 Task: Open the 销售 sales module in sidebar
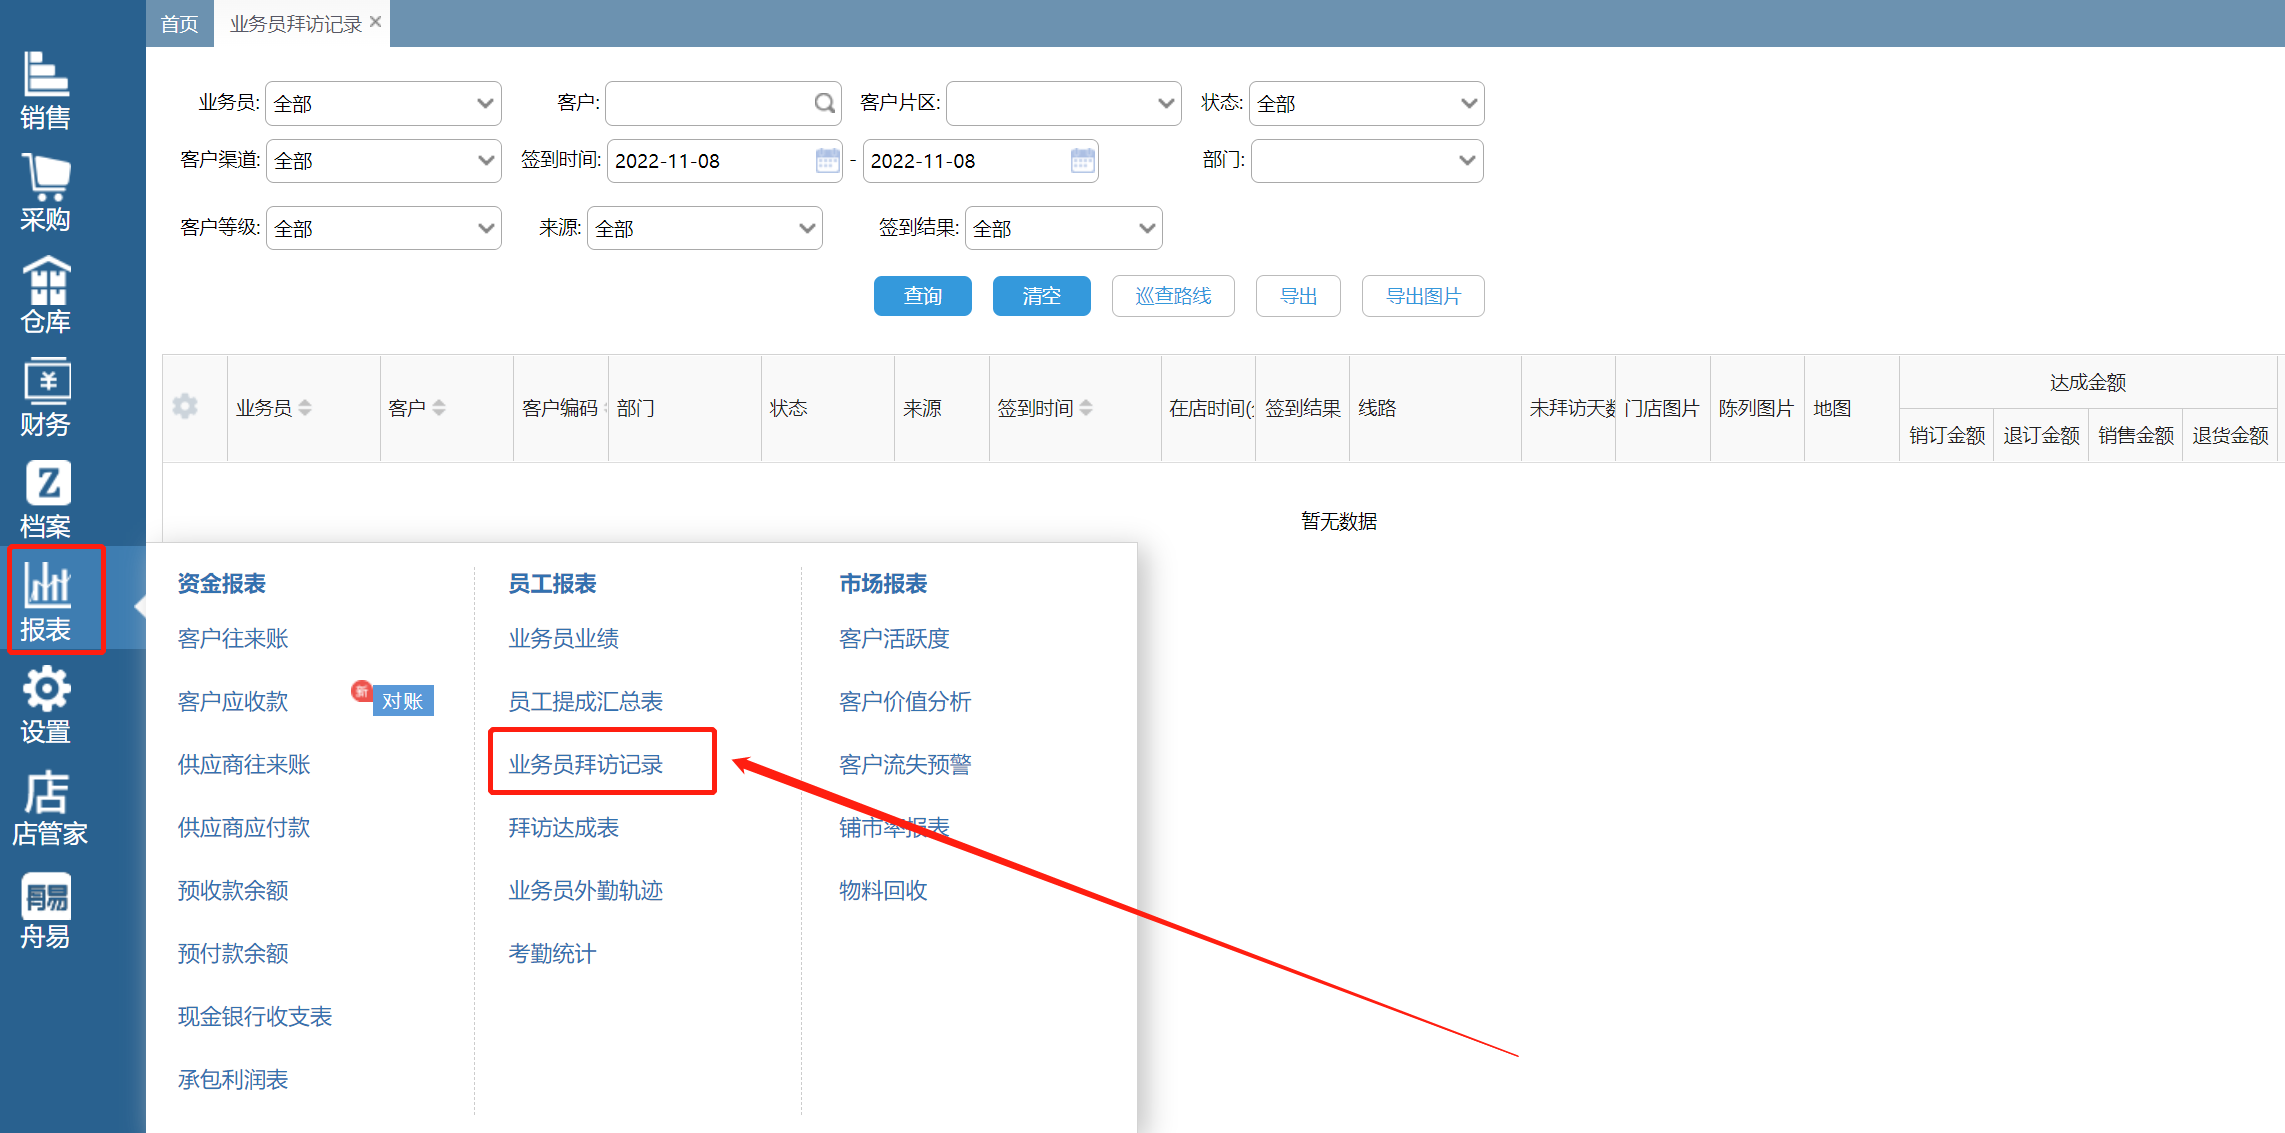click(x=46, y=91)
